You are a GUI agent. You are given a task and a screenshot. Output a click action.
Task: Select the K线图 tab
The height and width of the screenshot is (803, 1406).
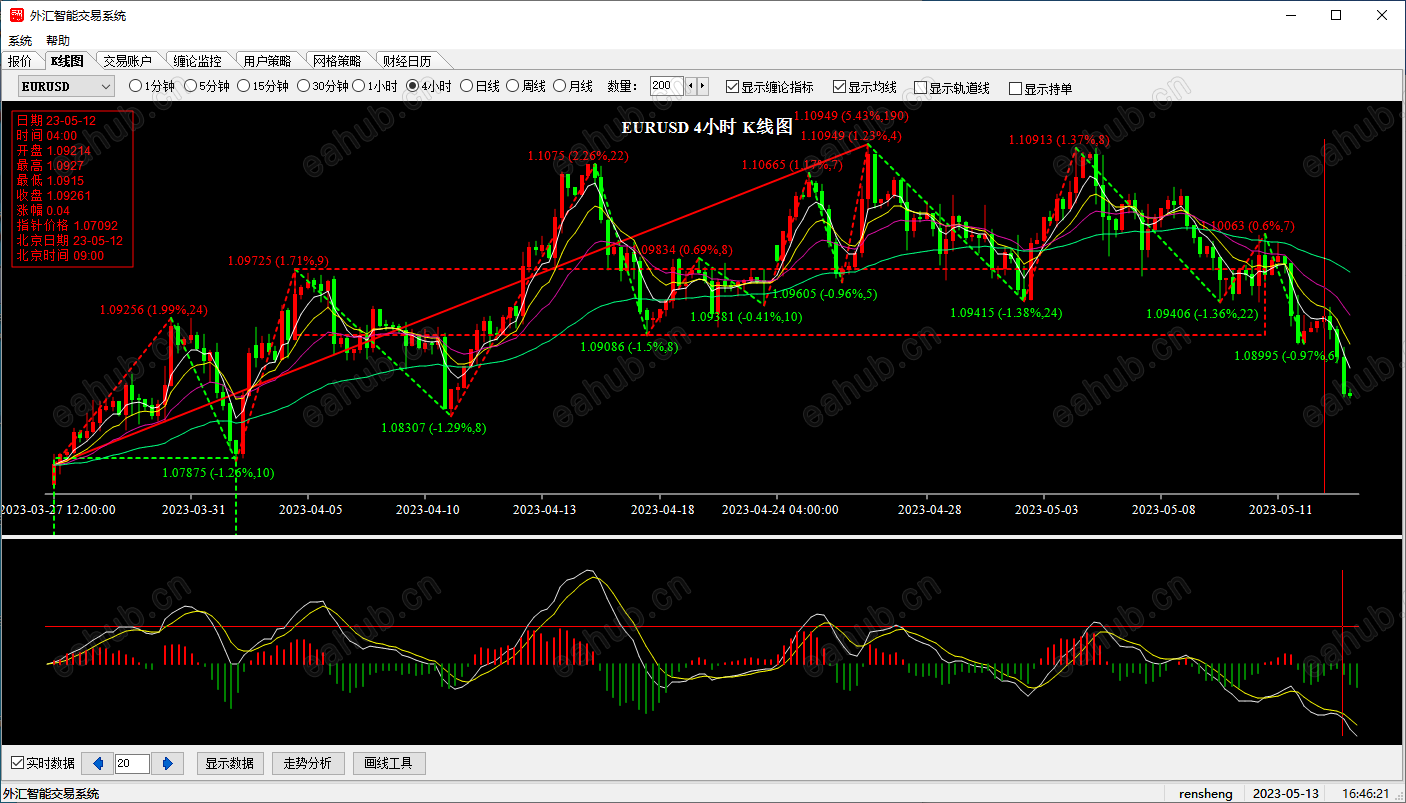point(67,61)
